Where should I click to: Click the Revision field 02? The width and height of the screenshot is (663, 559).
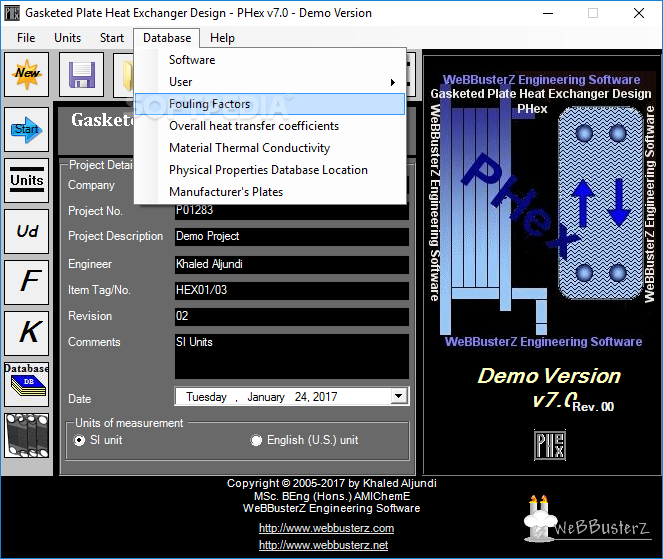pos(292,317)
